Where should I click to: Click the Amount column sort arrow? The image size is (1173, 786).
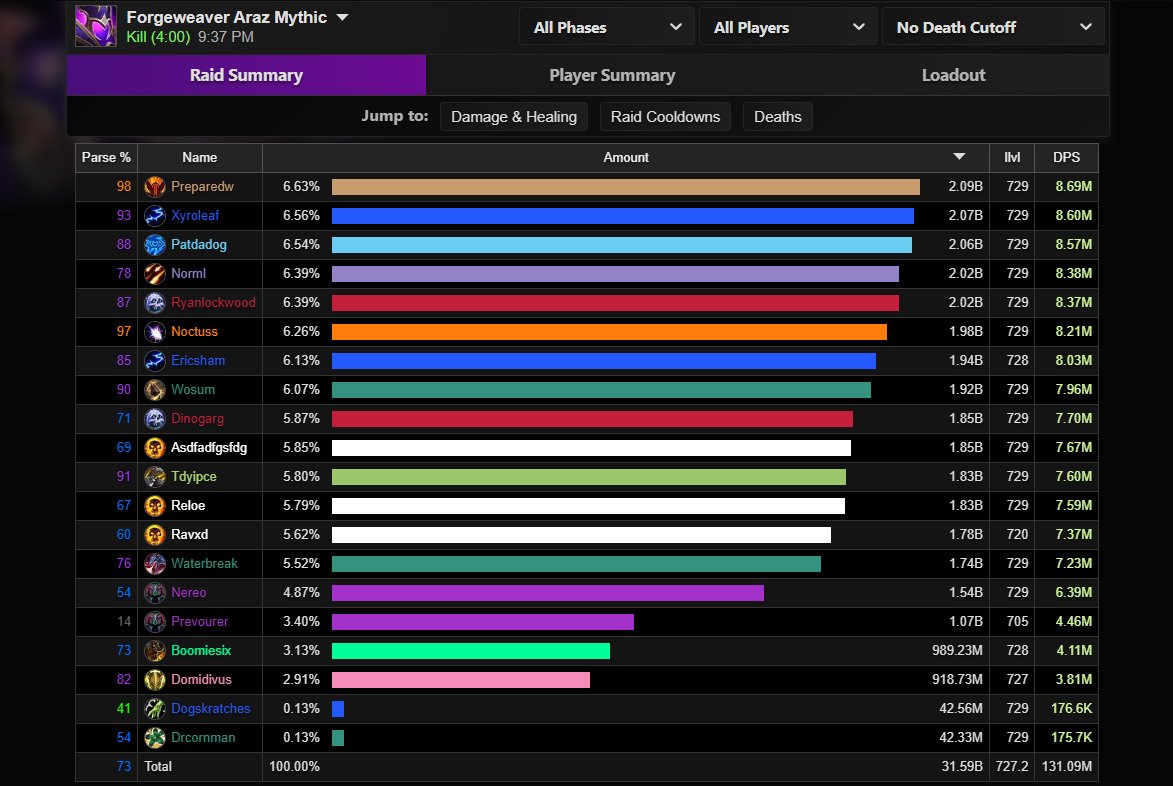click(x=959, y=157)
